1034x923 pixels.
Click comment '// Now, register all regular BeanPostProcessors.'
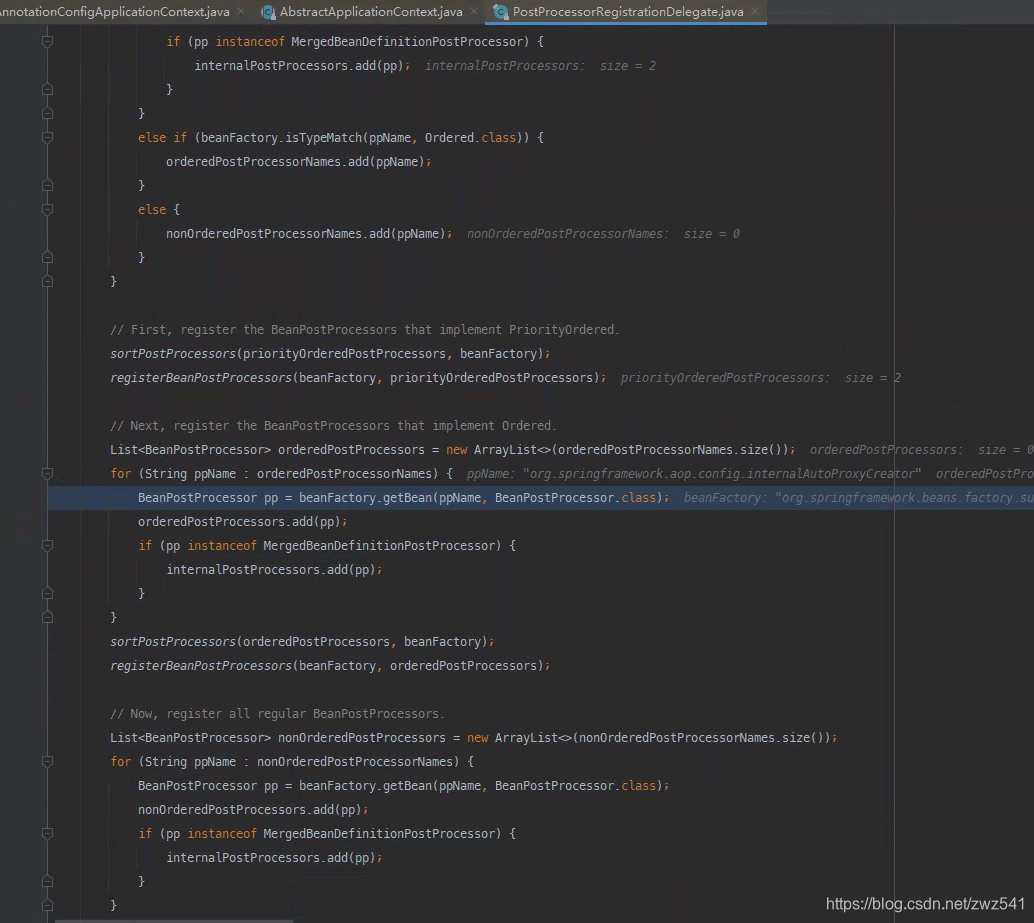(277, 713)
